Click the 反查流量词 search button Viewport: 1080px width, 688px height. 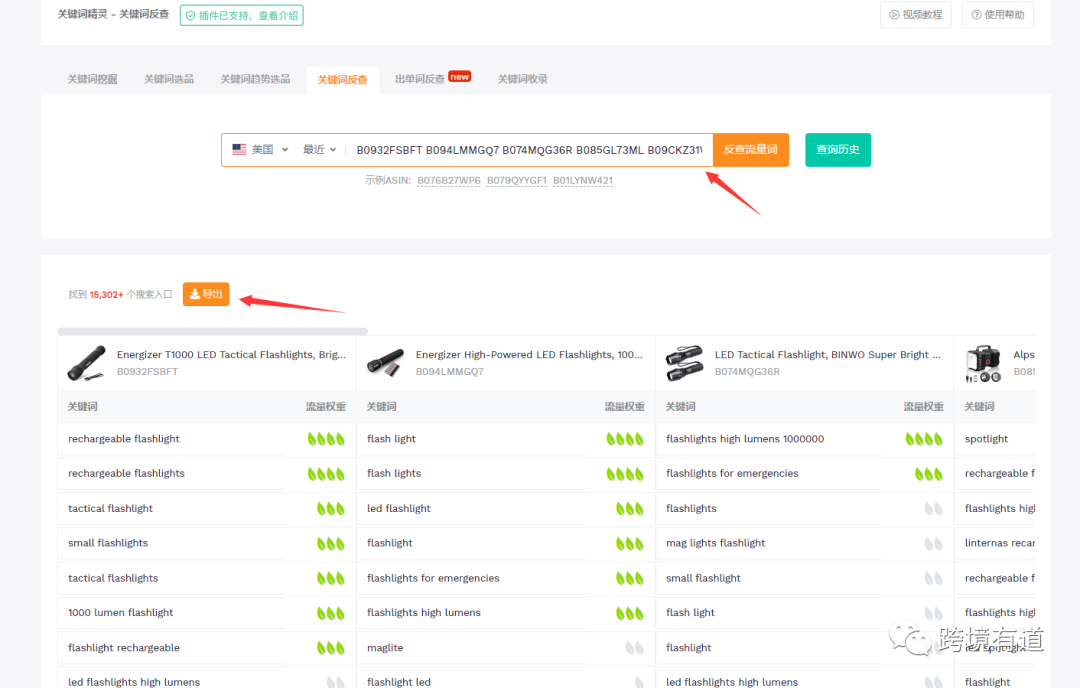pyautogui.click(x=751, y=149)
